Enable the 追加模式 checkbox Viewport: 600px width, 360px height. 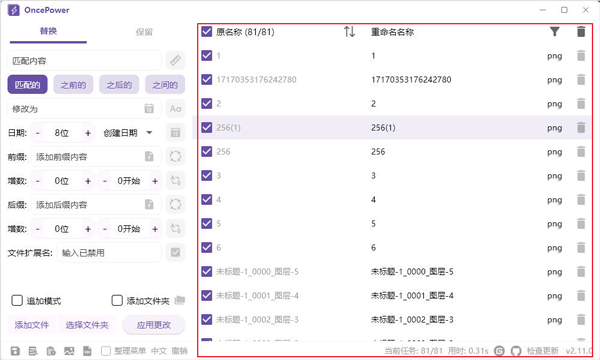coord(17,300)
